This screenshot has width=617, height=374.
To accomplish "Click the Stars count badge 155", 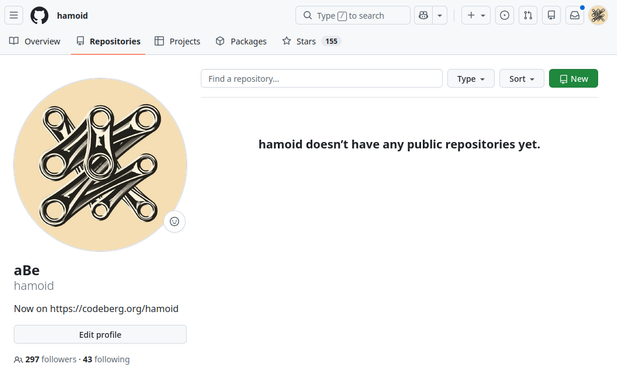I will coord(331,41).
